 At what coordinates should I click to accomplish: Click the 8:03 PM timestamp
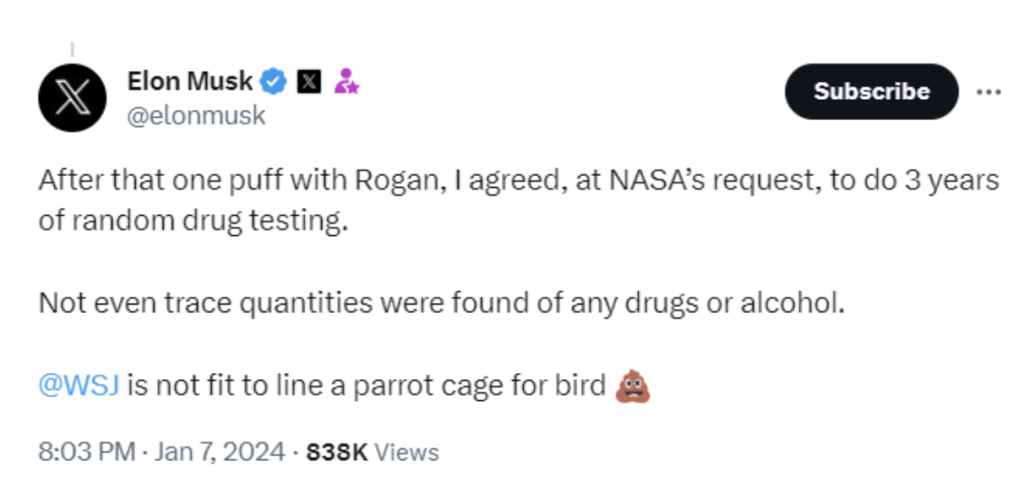pyautogui.click(x=87, y=452)
